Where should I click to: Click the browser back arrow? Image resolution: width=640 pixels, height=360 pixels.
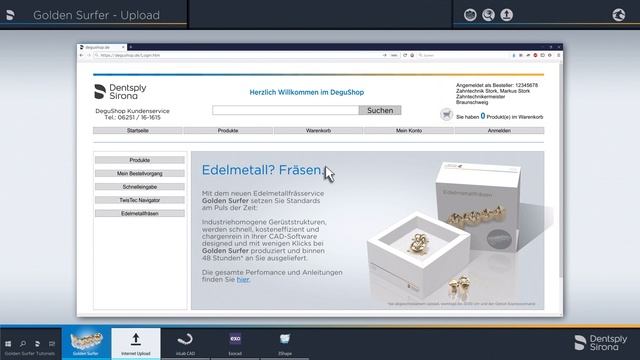81,55
